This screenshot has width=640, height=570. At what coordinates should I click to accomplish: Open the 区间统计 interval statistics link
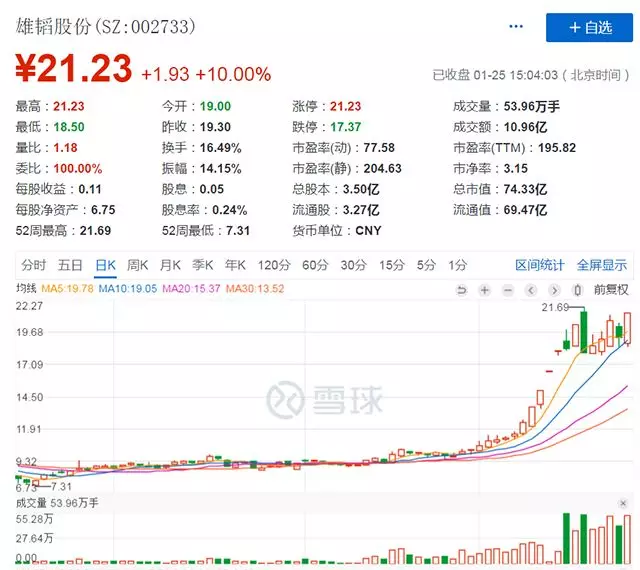tap(540, 265)
